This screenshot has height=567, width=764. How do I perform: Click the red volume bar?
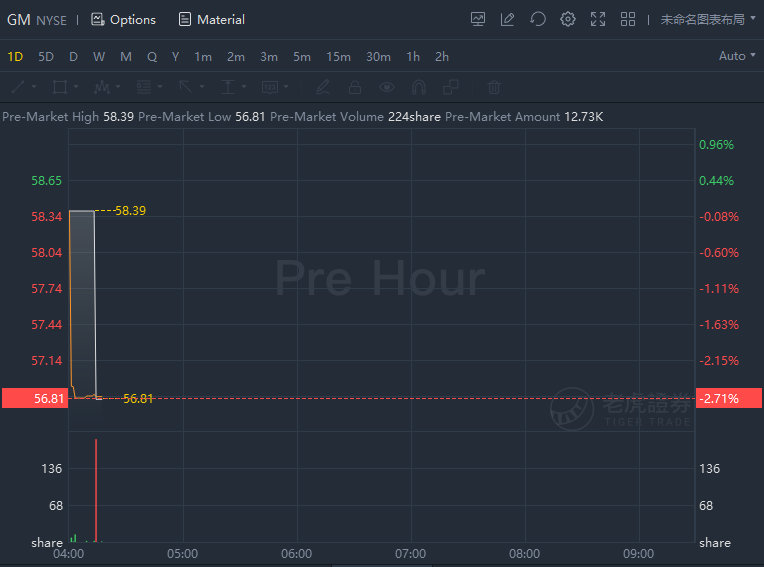point(96,490)
